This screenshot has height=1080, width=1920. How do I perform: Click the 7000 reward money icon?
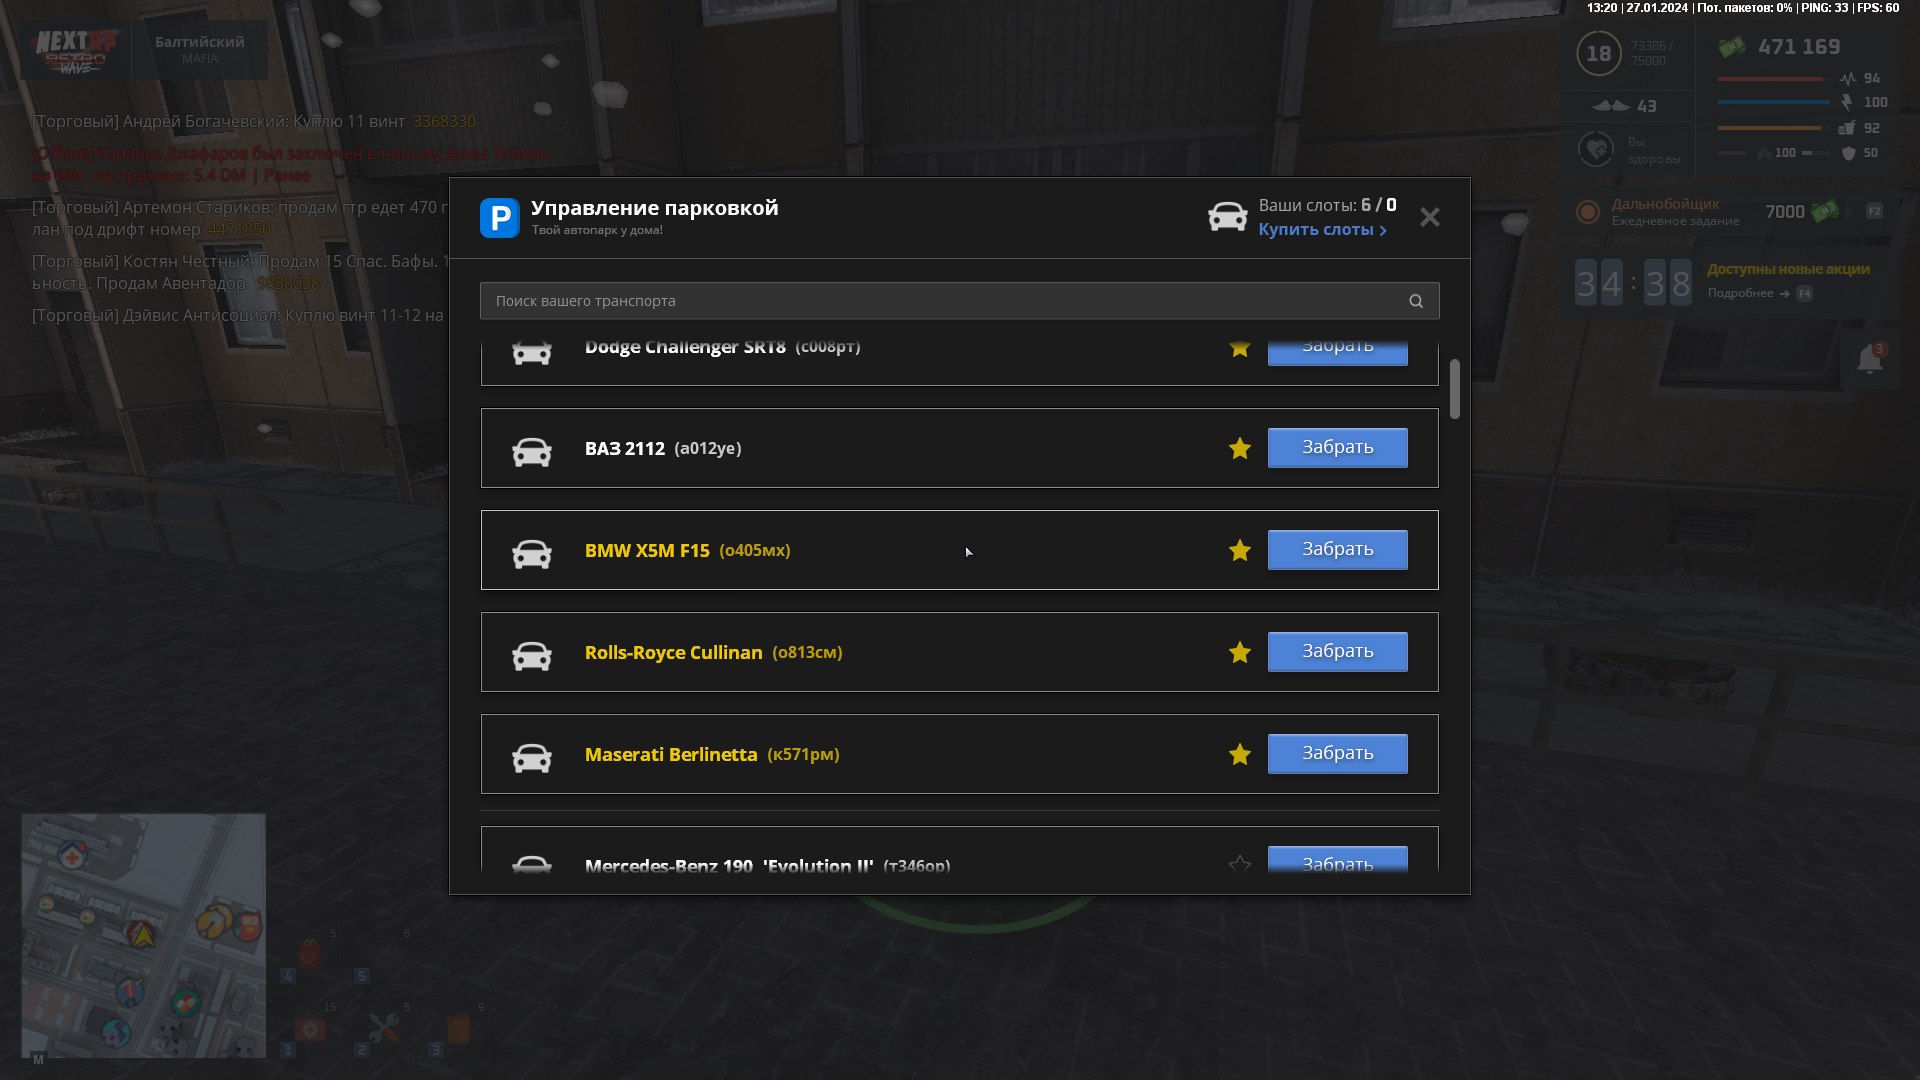point(1825,211)
